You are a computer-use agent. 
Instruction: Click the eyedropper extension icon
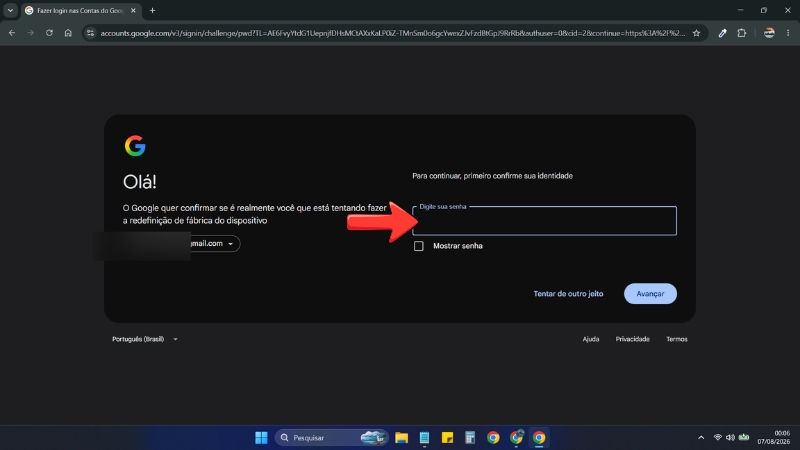(722, 33)
